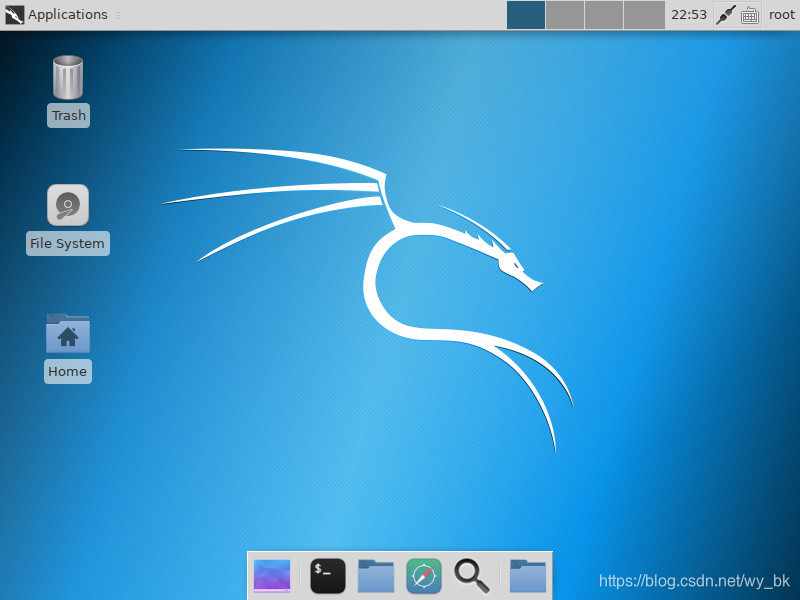Launch the terminal from the dock

328,576
